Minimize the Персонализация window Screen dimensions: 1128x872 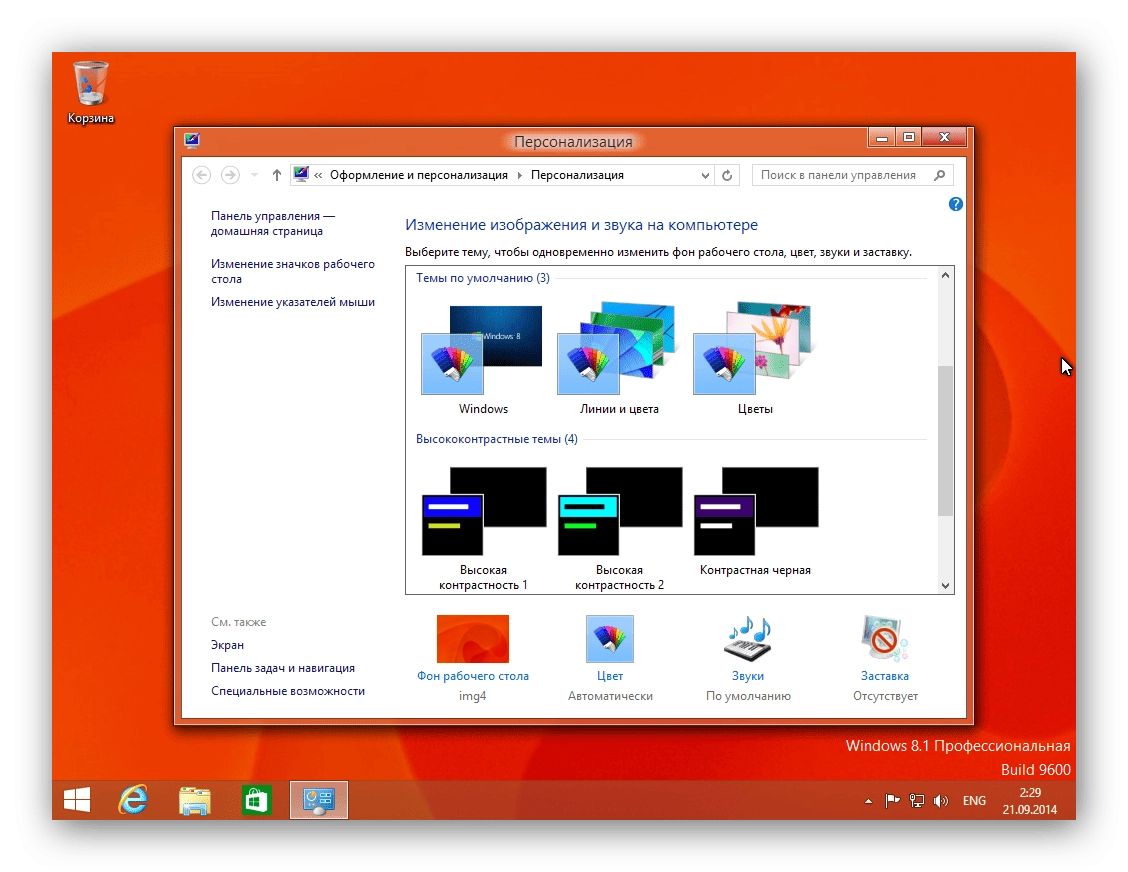[881, 137]
